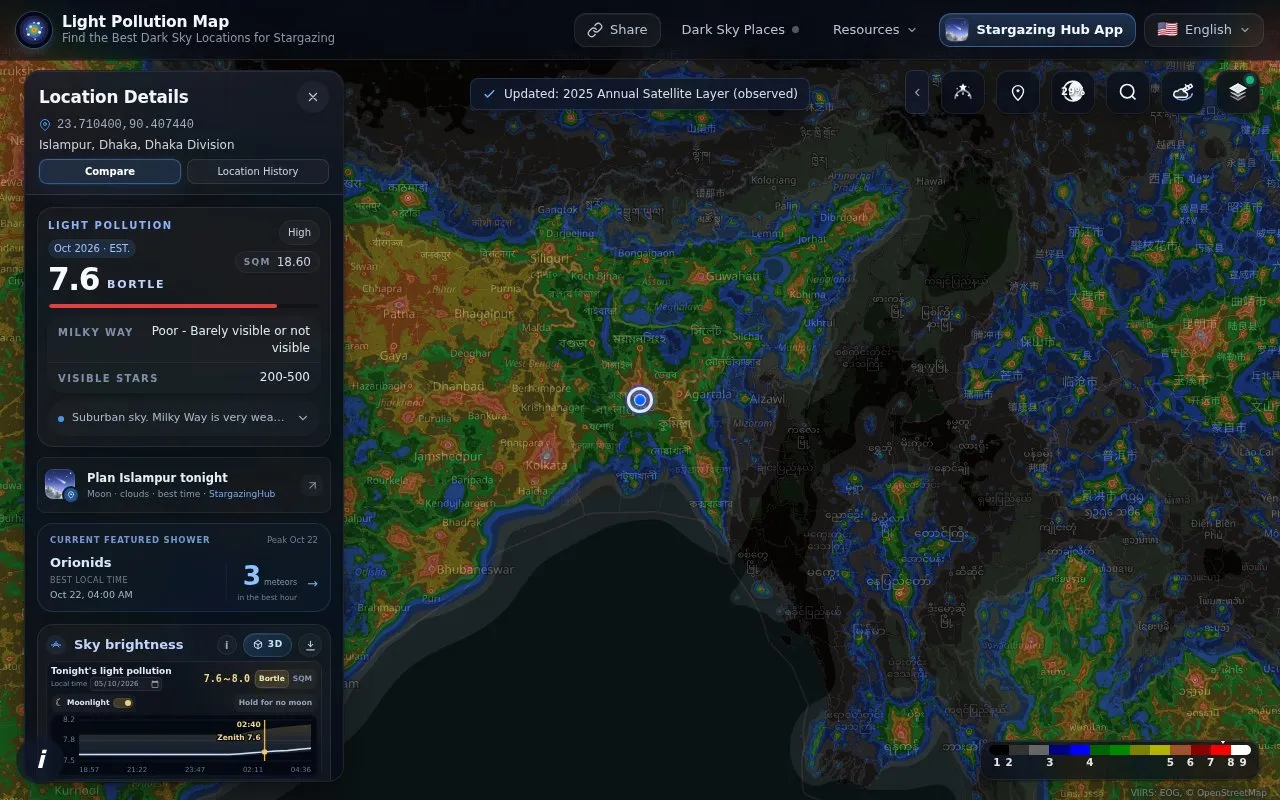The width and height of the screenshot is (1280, 800).
Task: Click the Oct 2026 EST. date badge
Action: tap(92, 248)
